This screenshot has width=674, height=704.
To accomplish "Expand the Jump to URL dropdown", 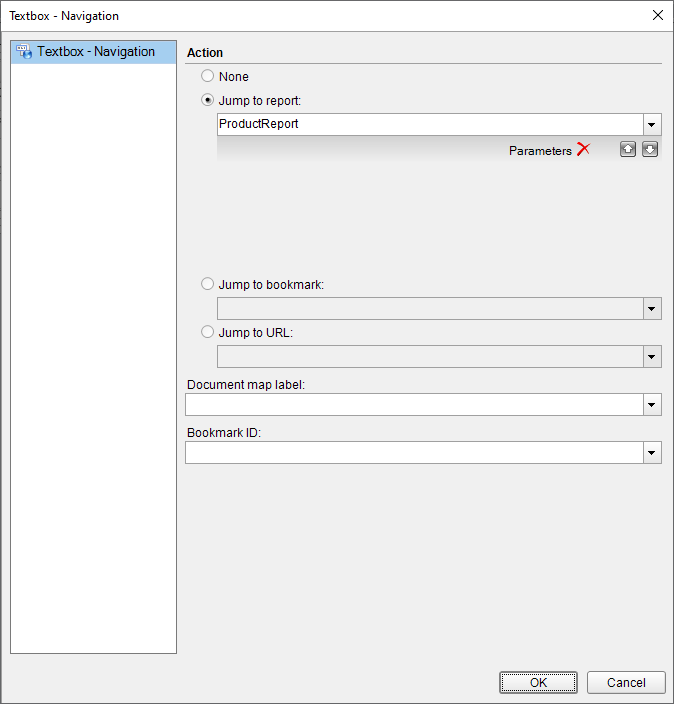I will click(x=652, y=356).
